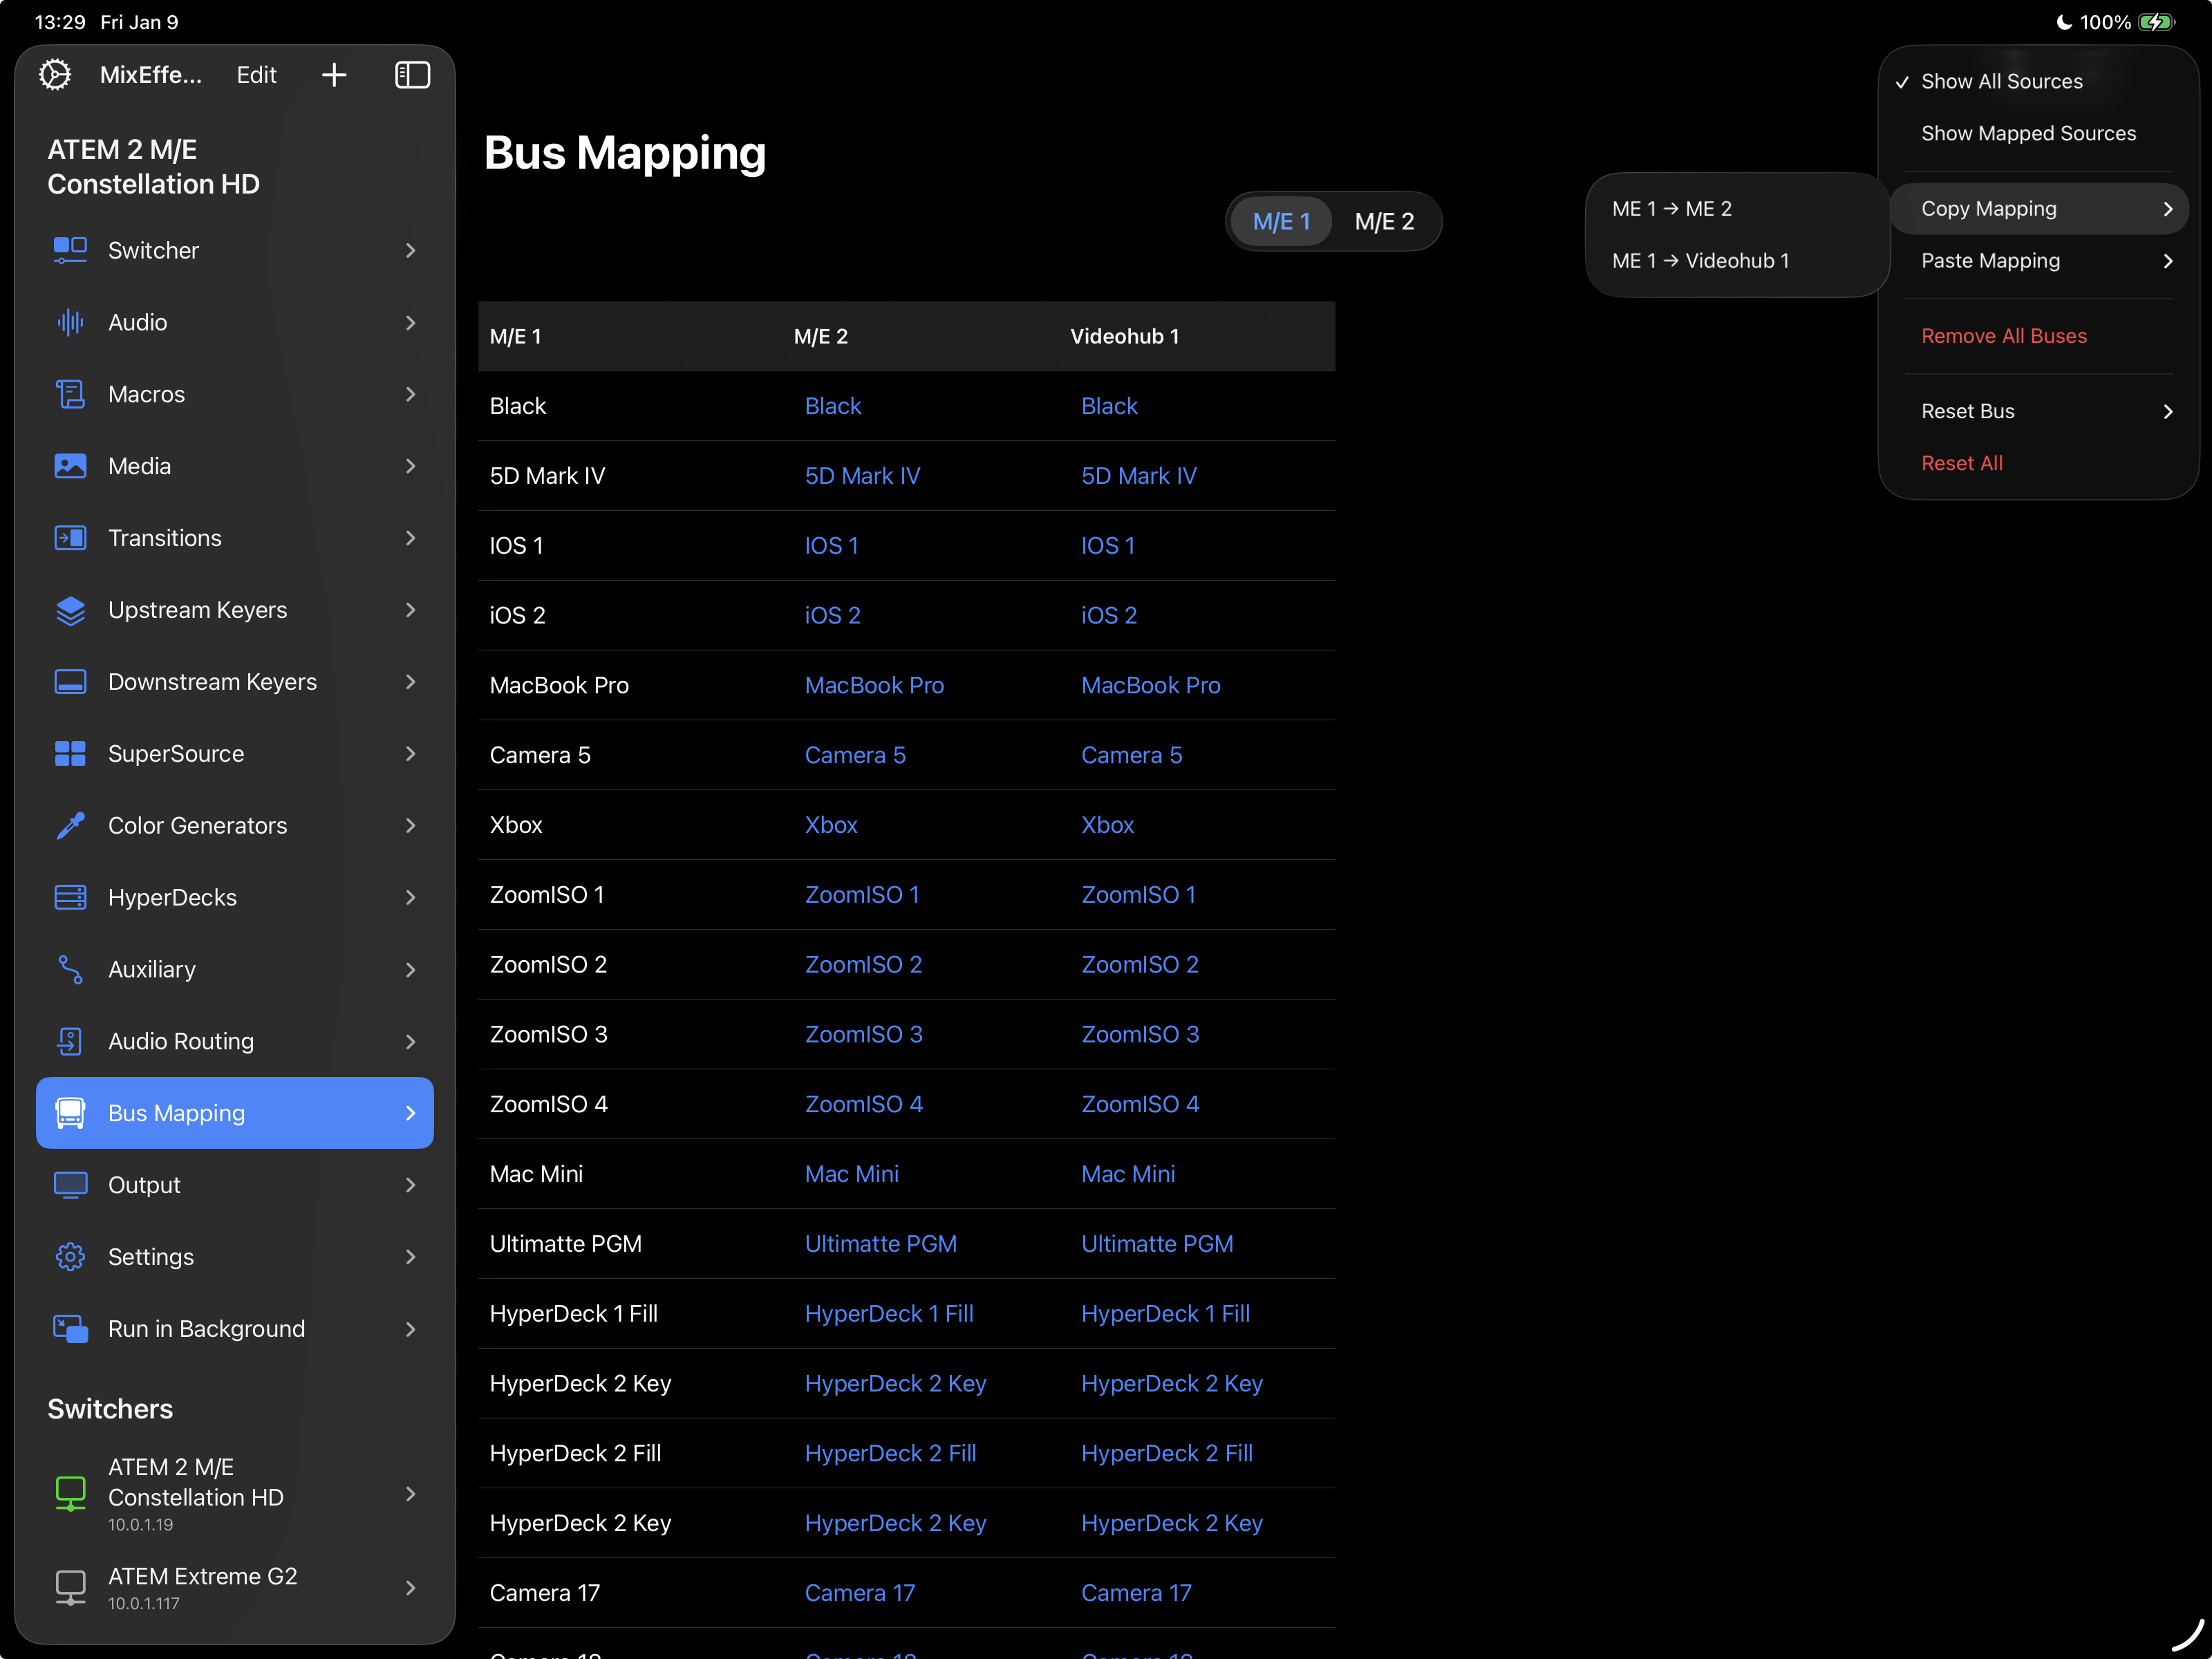Click the Color Generators eyedropper icon

click(70, 826)
